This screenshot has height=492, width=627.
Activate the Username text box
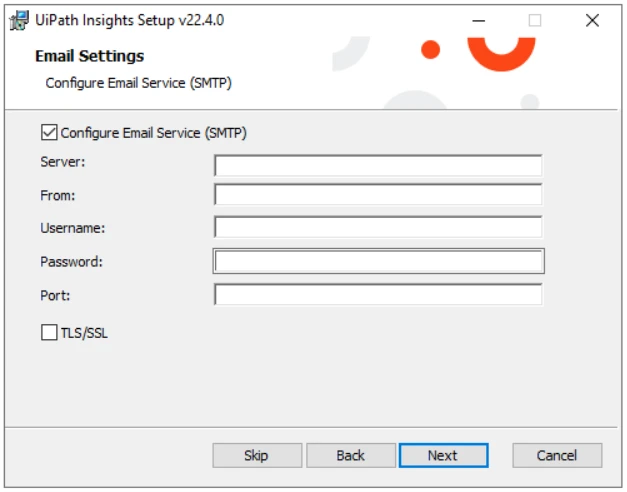pyautogui.click(x=378, y=227)
